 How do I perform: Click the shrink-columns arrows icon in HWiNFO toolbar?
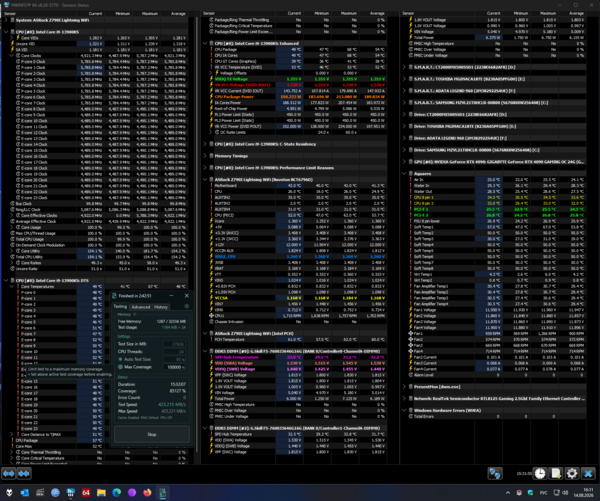(24, 473)
